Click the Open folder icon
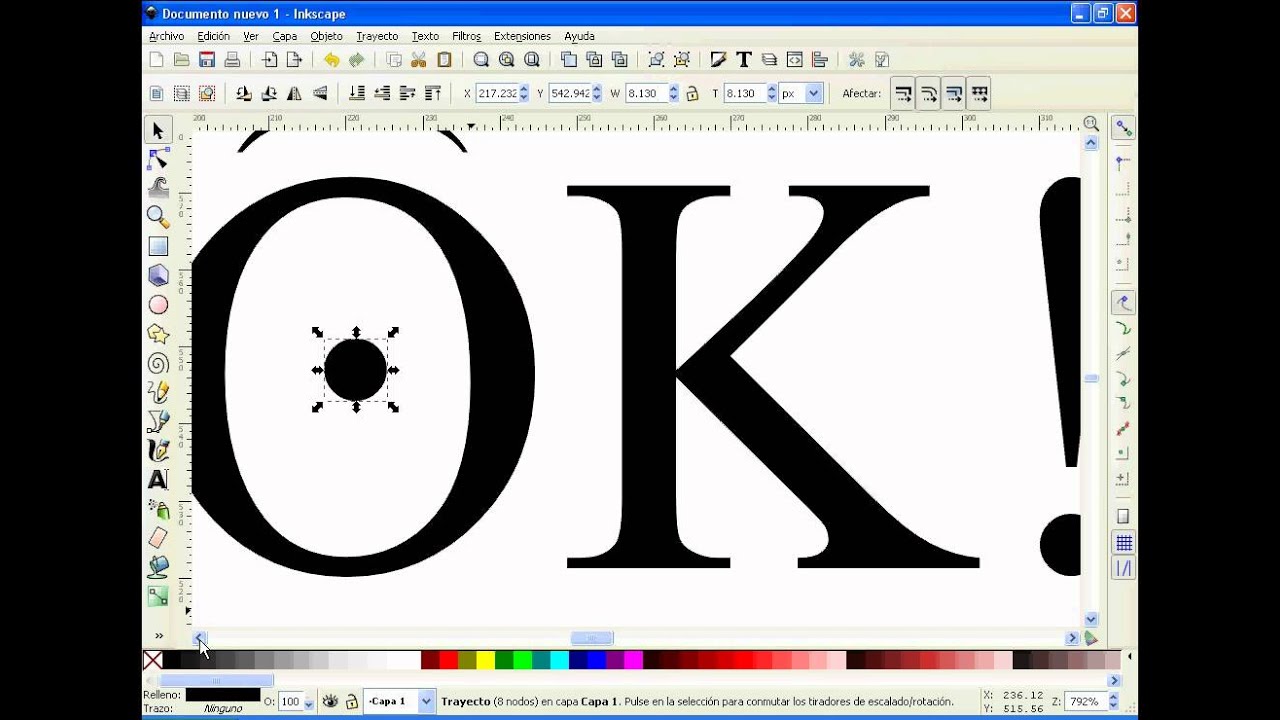The width and height of the screenshot is (1280, 720). click(x=181, y=60)
